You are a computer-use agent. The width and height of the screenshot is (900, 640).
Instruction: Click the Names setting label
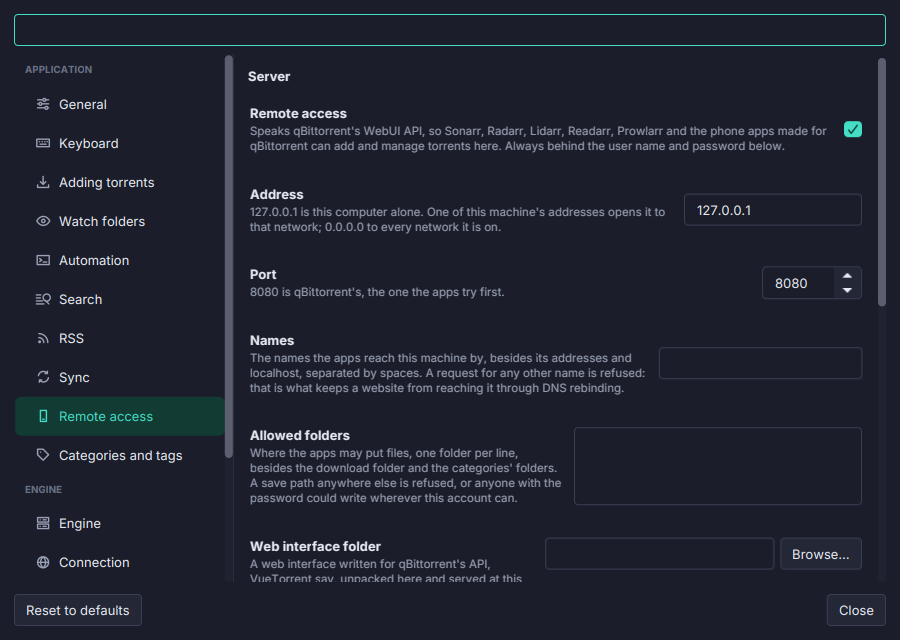pyautogui.click(x=272, y=340)
